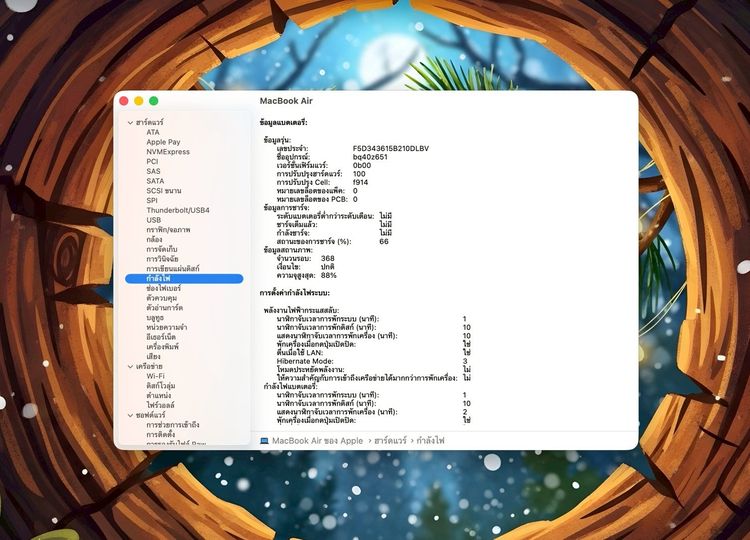Click the green full-screen window button
Screen dimensions: 750x540
154,101
